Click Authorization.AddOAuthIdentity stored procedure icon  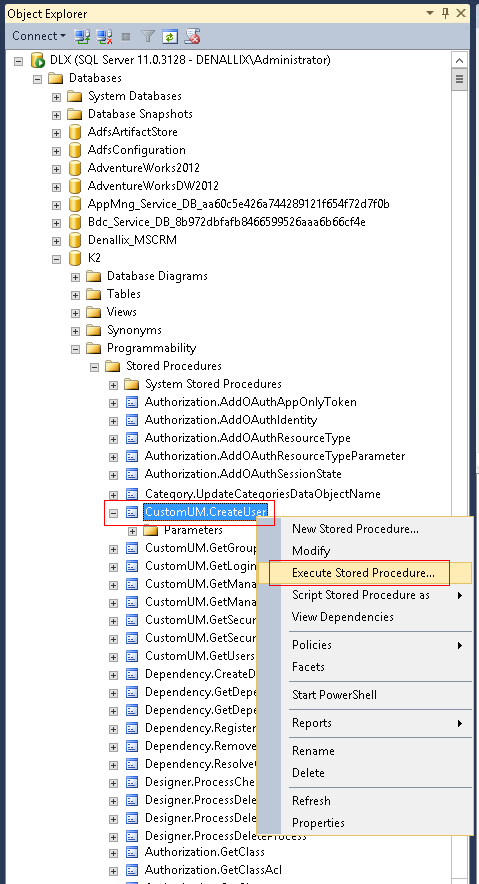tap(132, 420)
